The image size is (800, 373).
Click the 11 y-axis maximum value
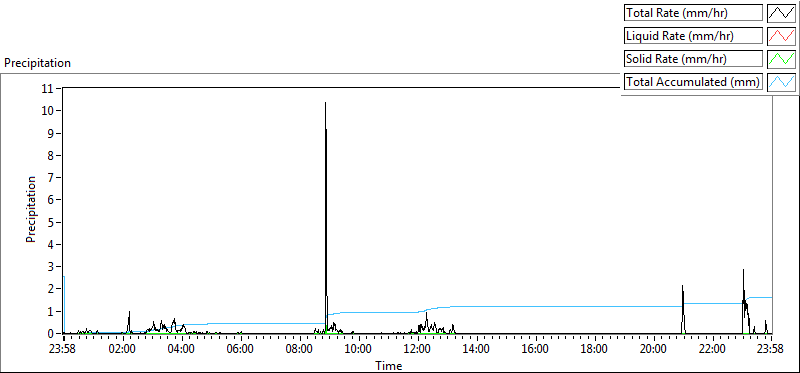pos(48,88)
